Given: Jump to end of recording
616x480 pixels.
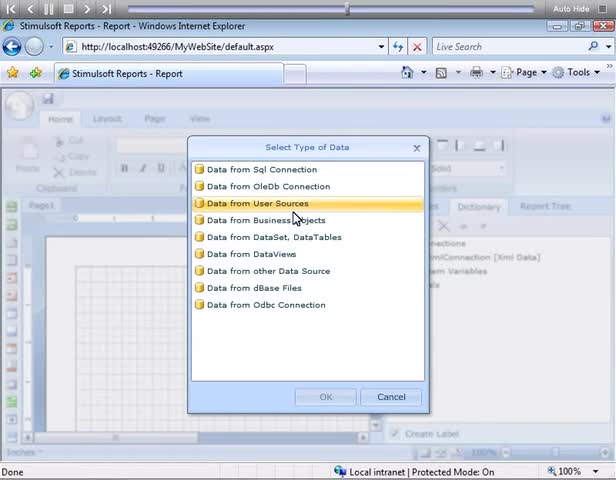Looking at the screenshot, I should point(106,9).
